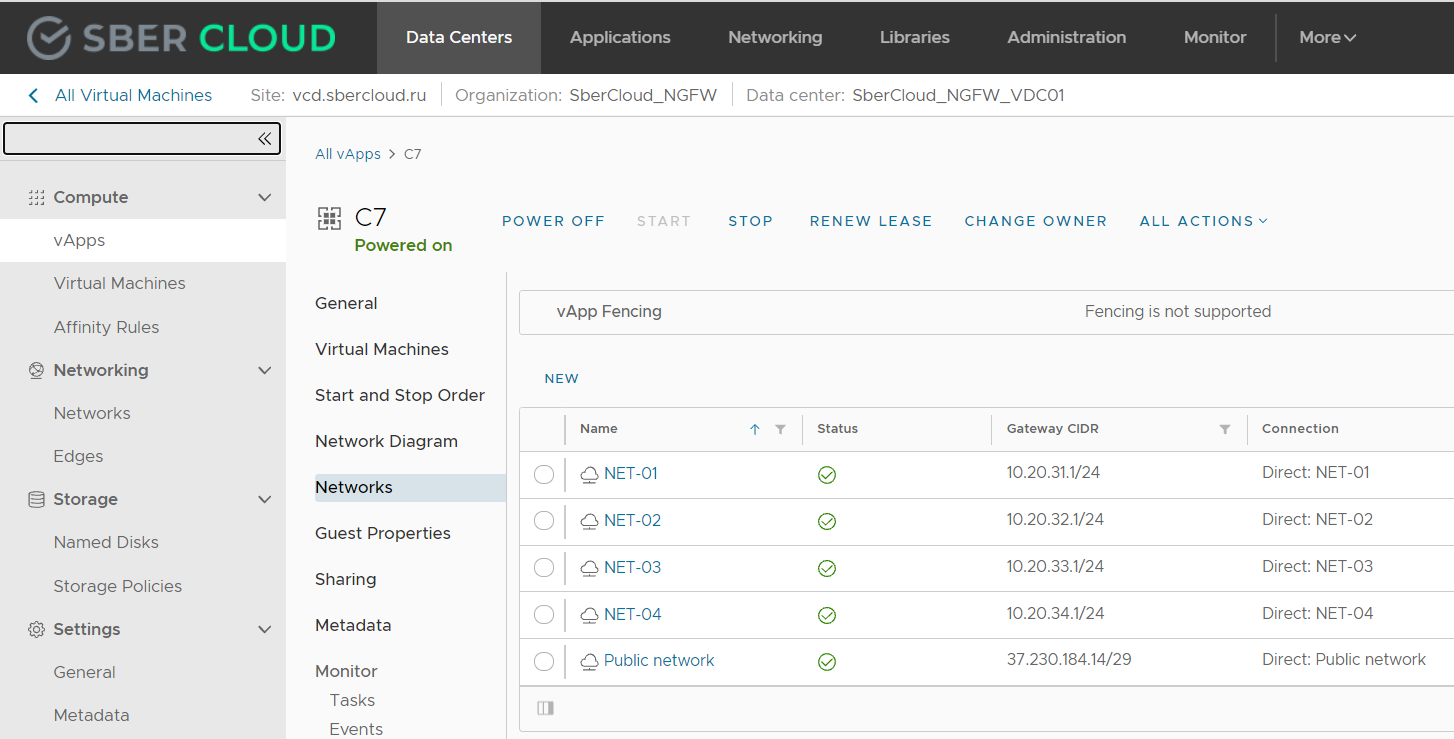1454x739 pixels.
Task: Open the More dropdown in top navigation
Action: pyautogui.click(x=1328, y=38)
